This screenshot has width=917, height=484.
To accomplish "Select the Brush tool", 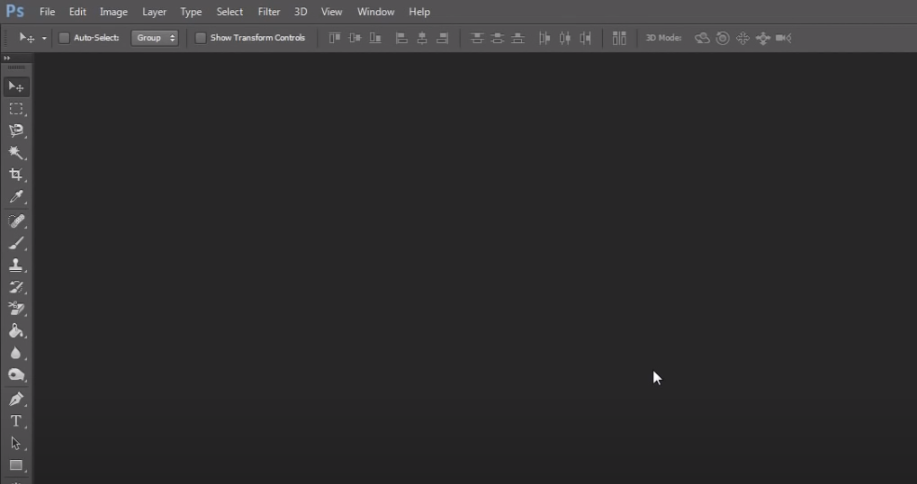I will [16, 243].
